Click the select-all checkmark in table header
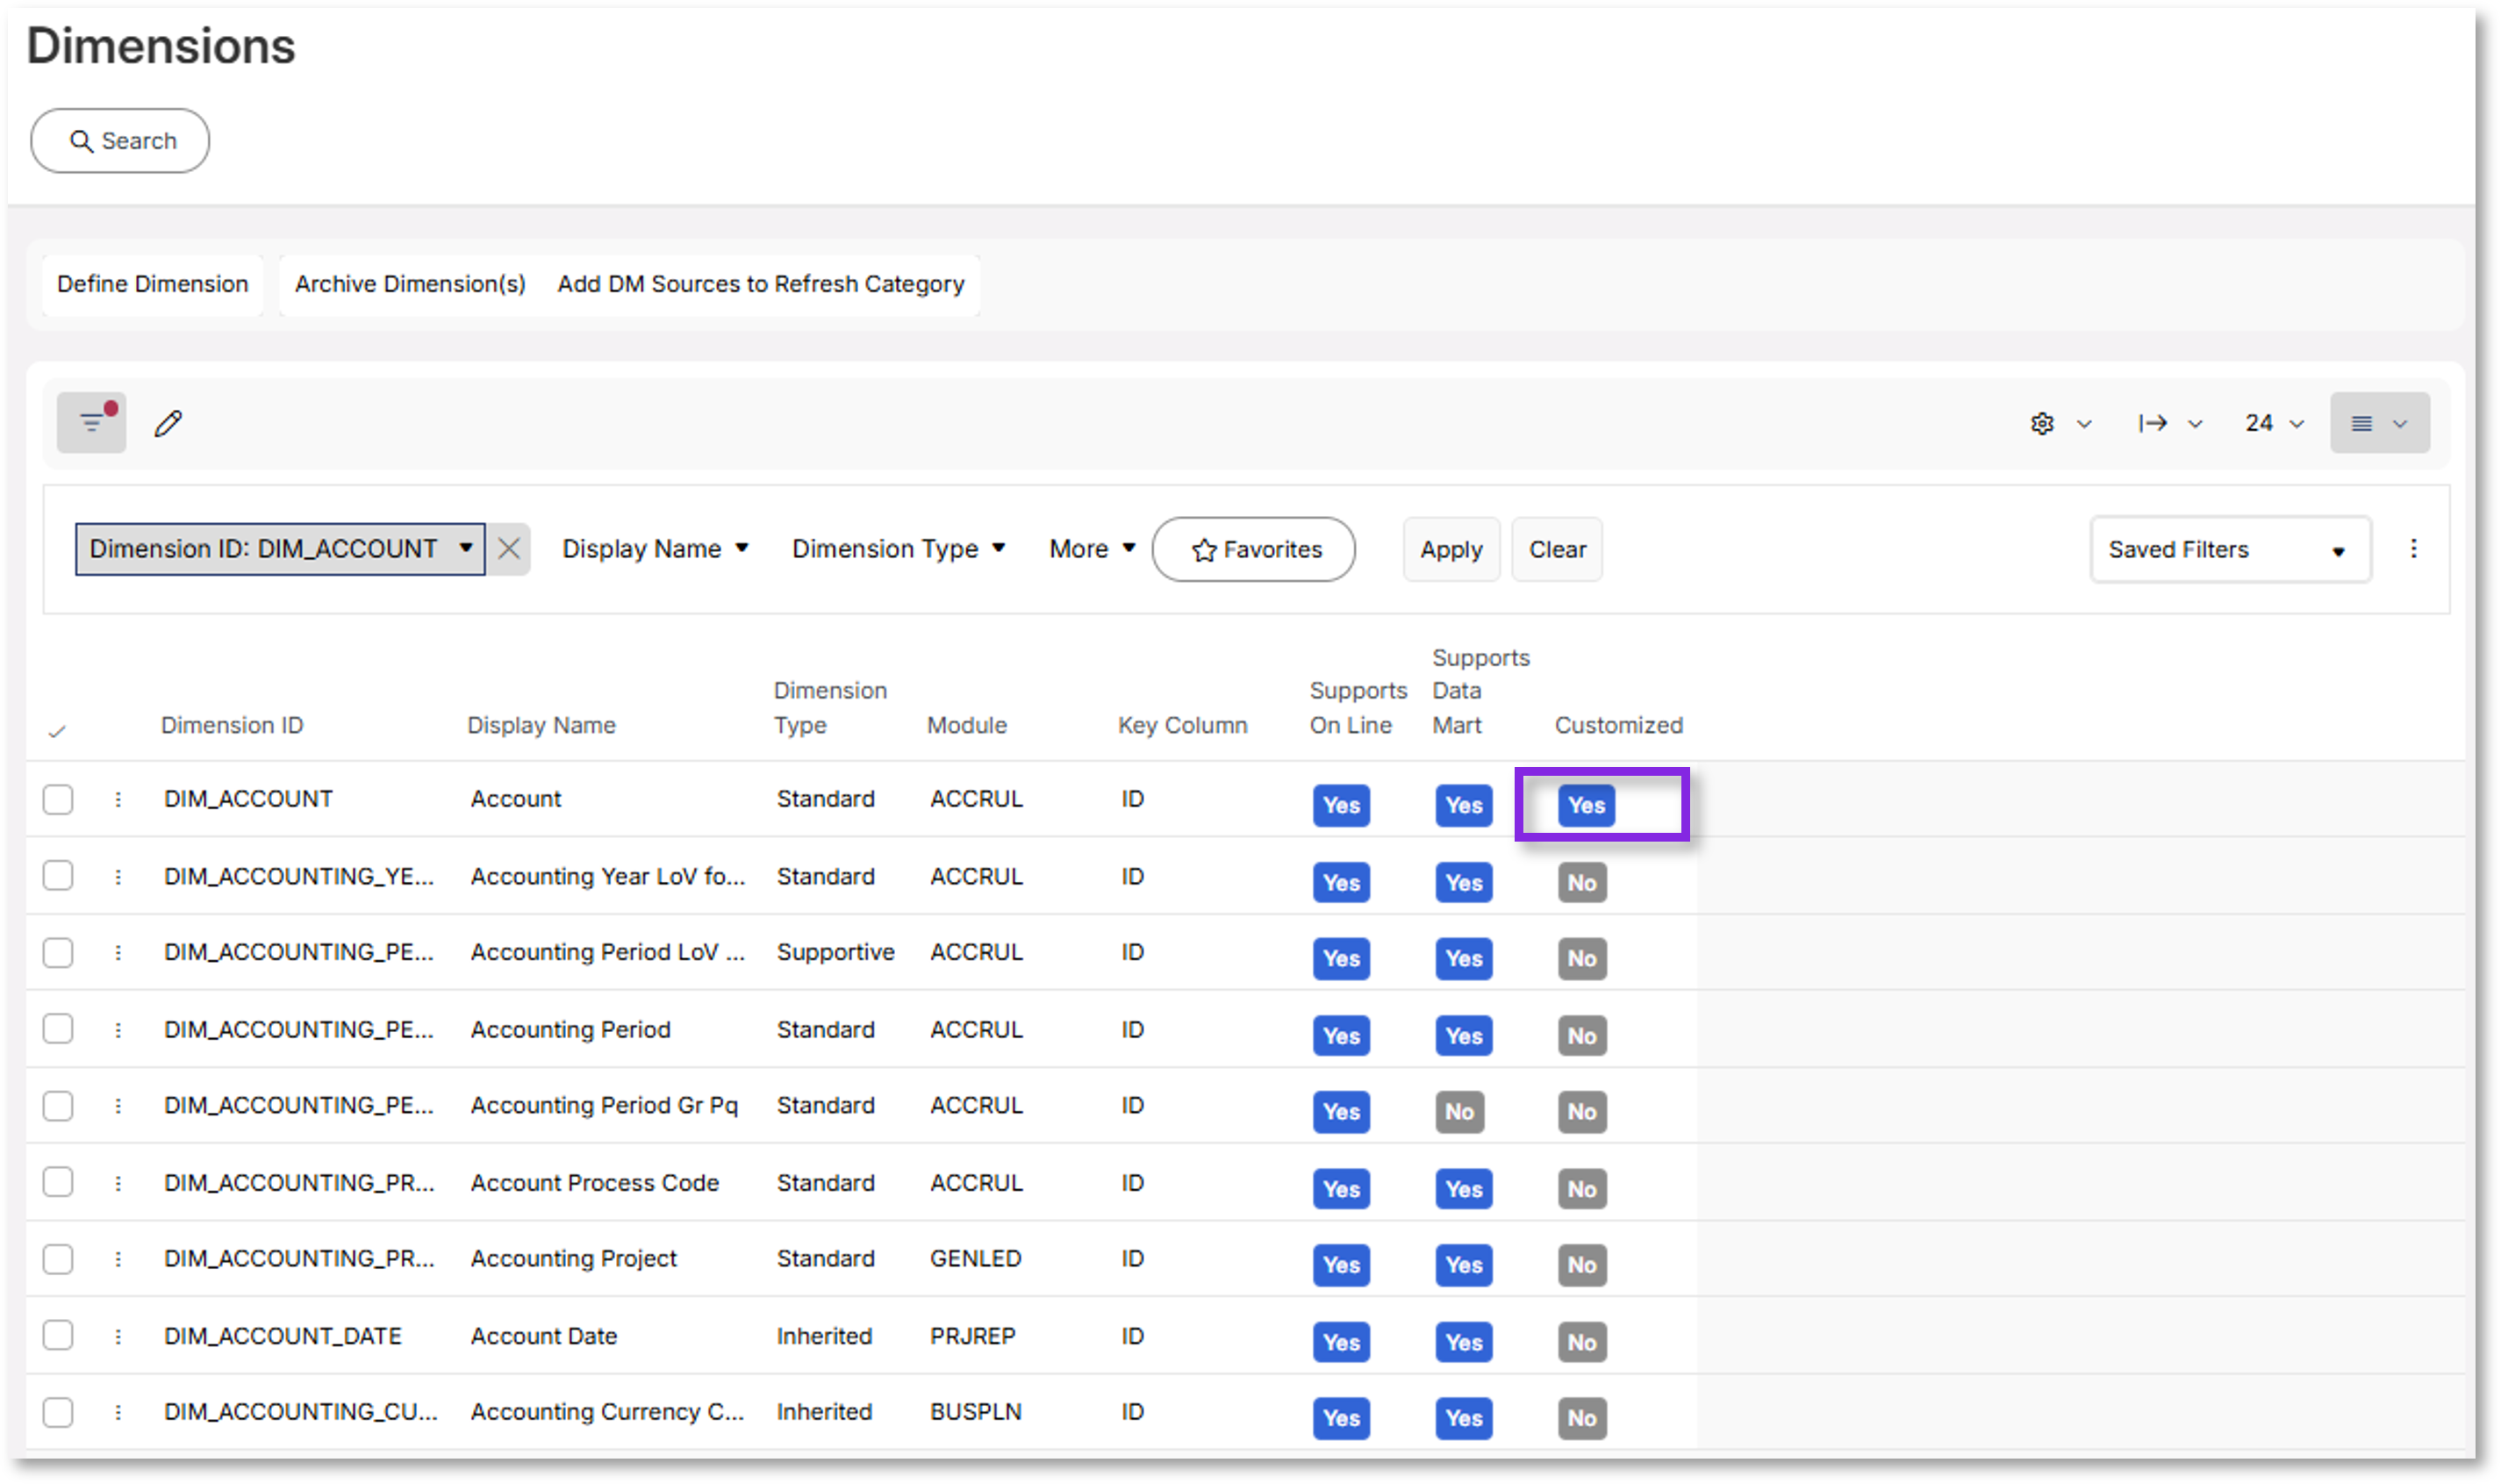The width and height of the screenshot is (2501, 1484). tap(57, 732)
